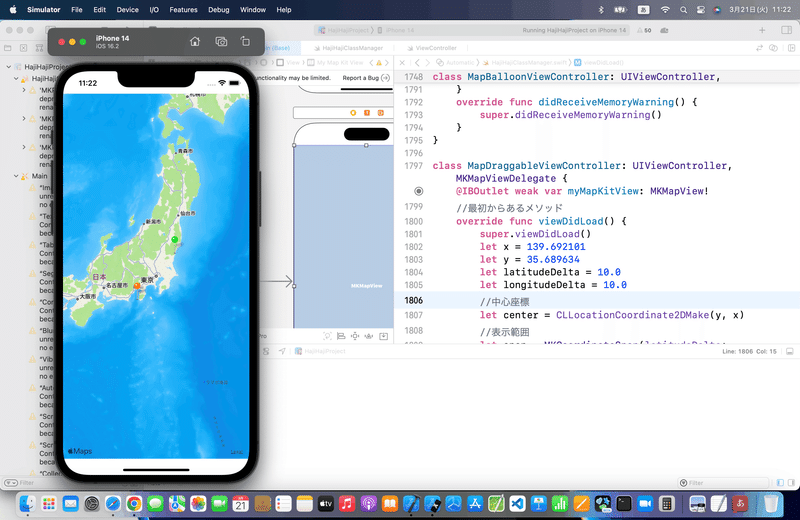Open the Features menu
This screenshot has width=800, height=520.
(183, 10)
